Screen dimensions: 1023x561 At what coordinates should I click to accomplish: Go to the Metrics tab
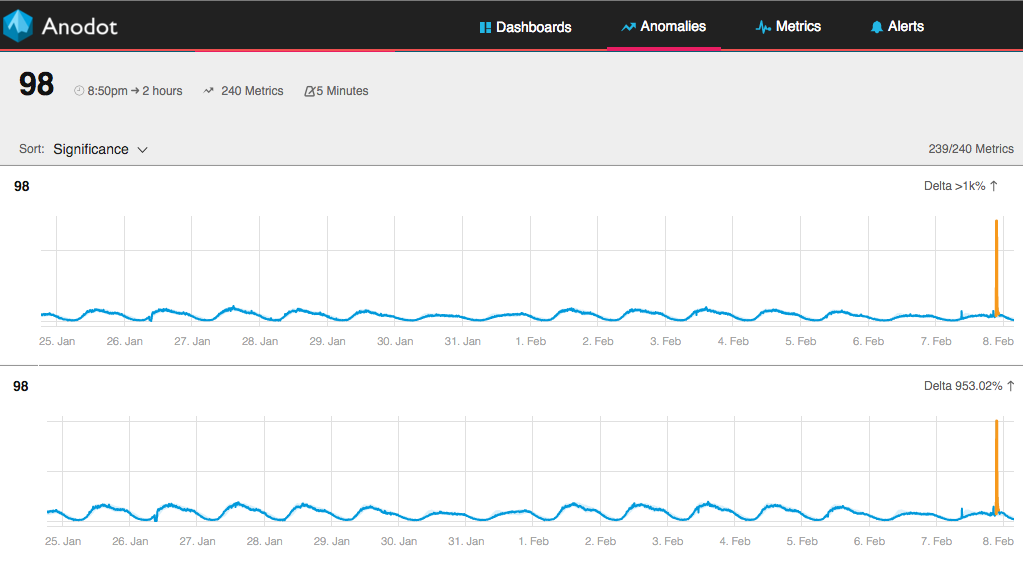[788, 27]
